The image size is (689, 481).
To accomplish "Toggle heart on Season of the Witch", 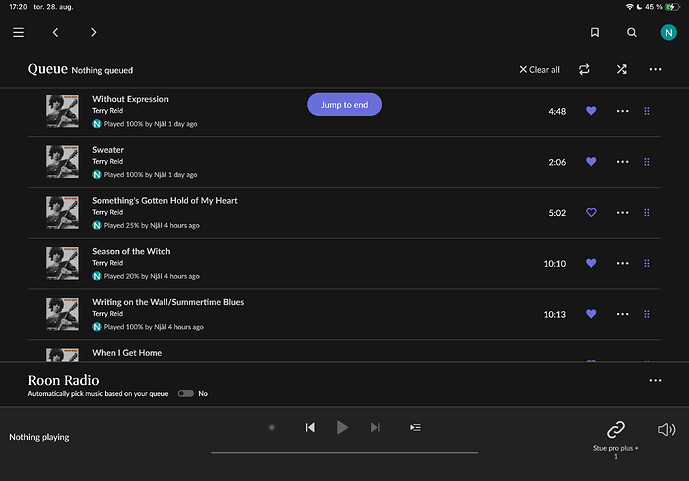I will tap(591, 263).
